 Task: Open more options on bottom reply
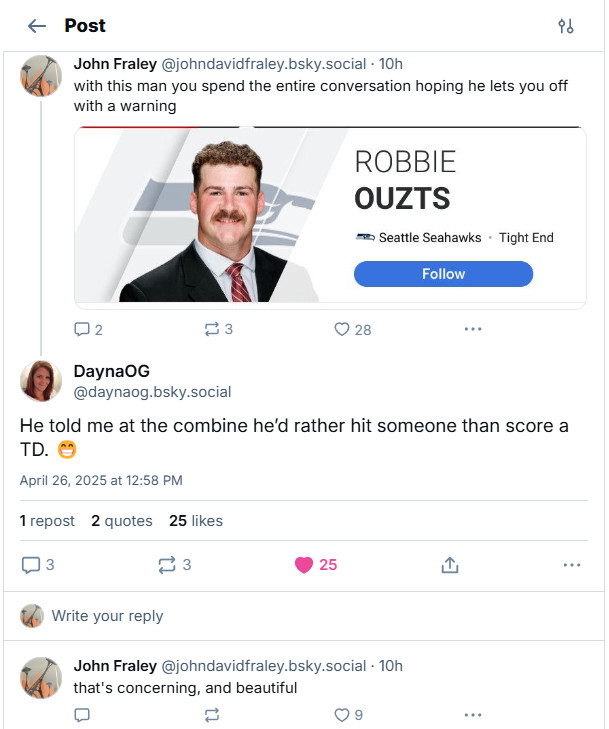[473, 715]
